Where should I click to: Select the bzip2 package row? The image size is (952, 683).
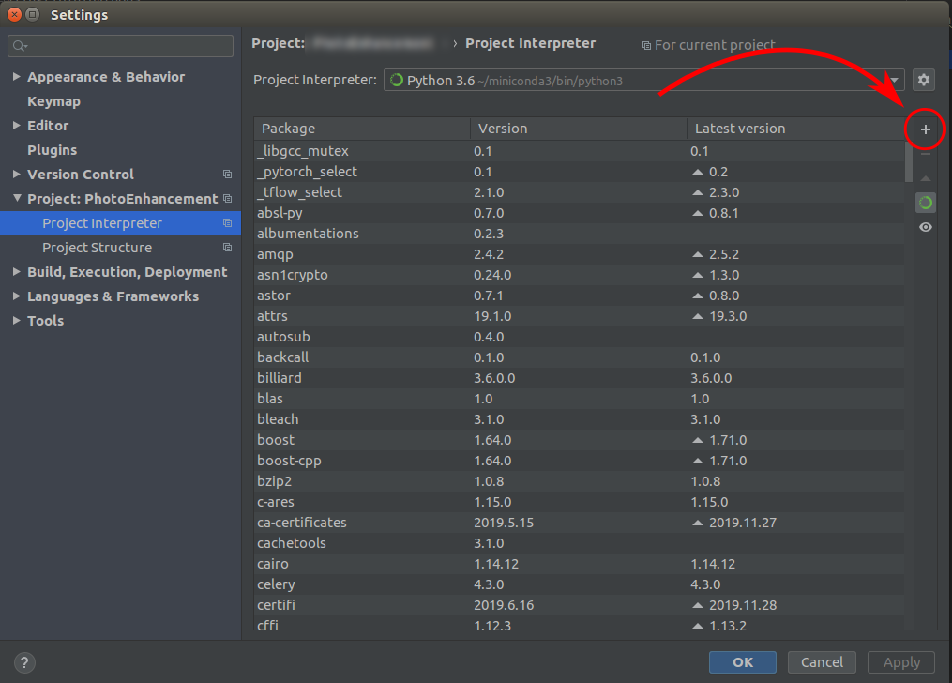(579, 481)
